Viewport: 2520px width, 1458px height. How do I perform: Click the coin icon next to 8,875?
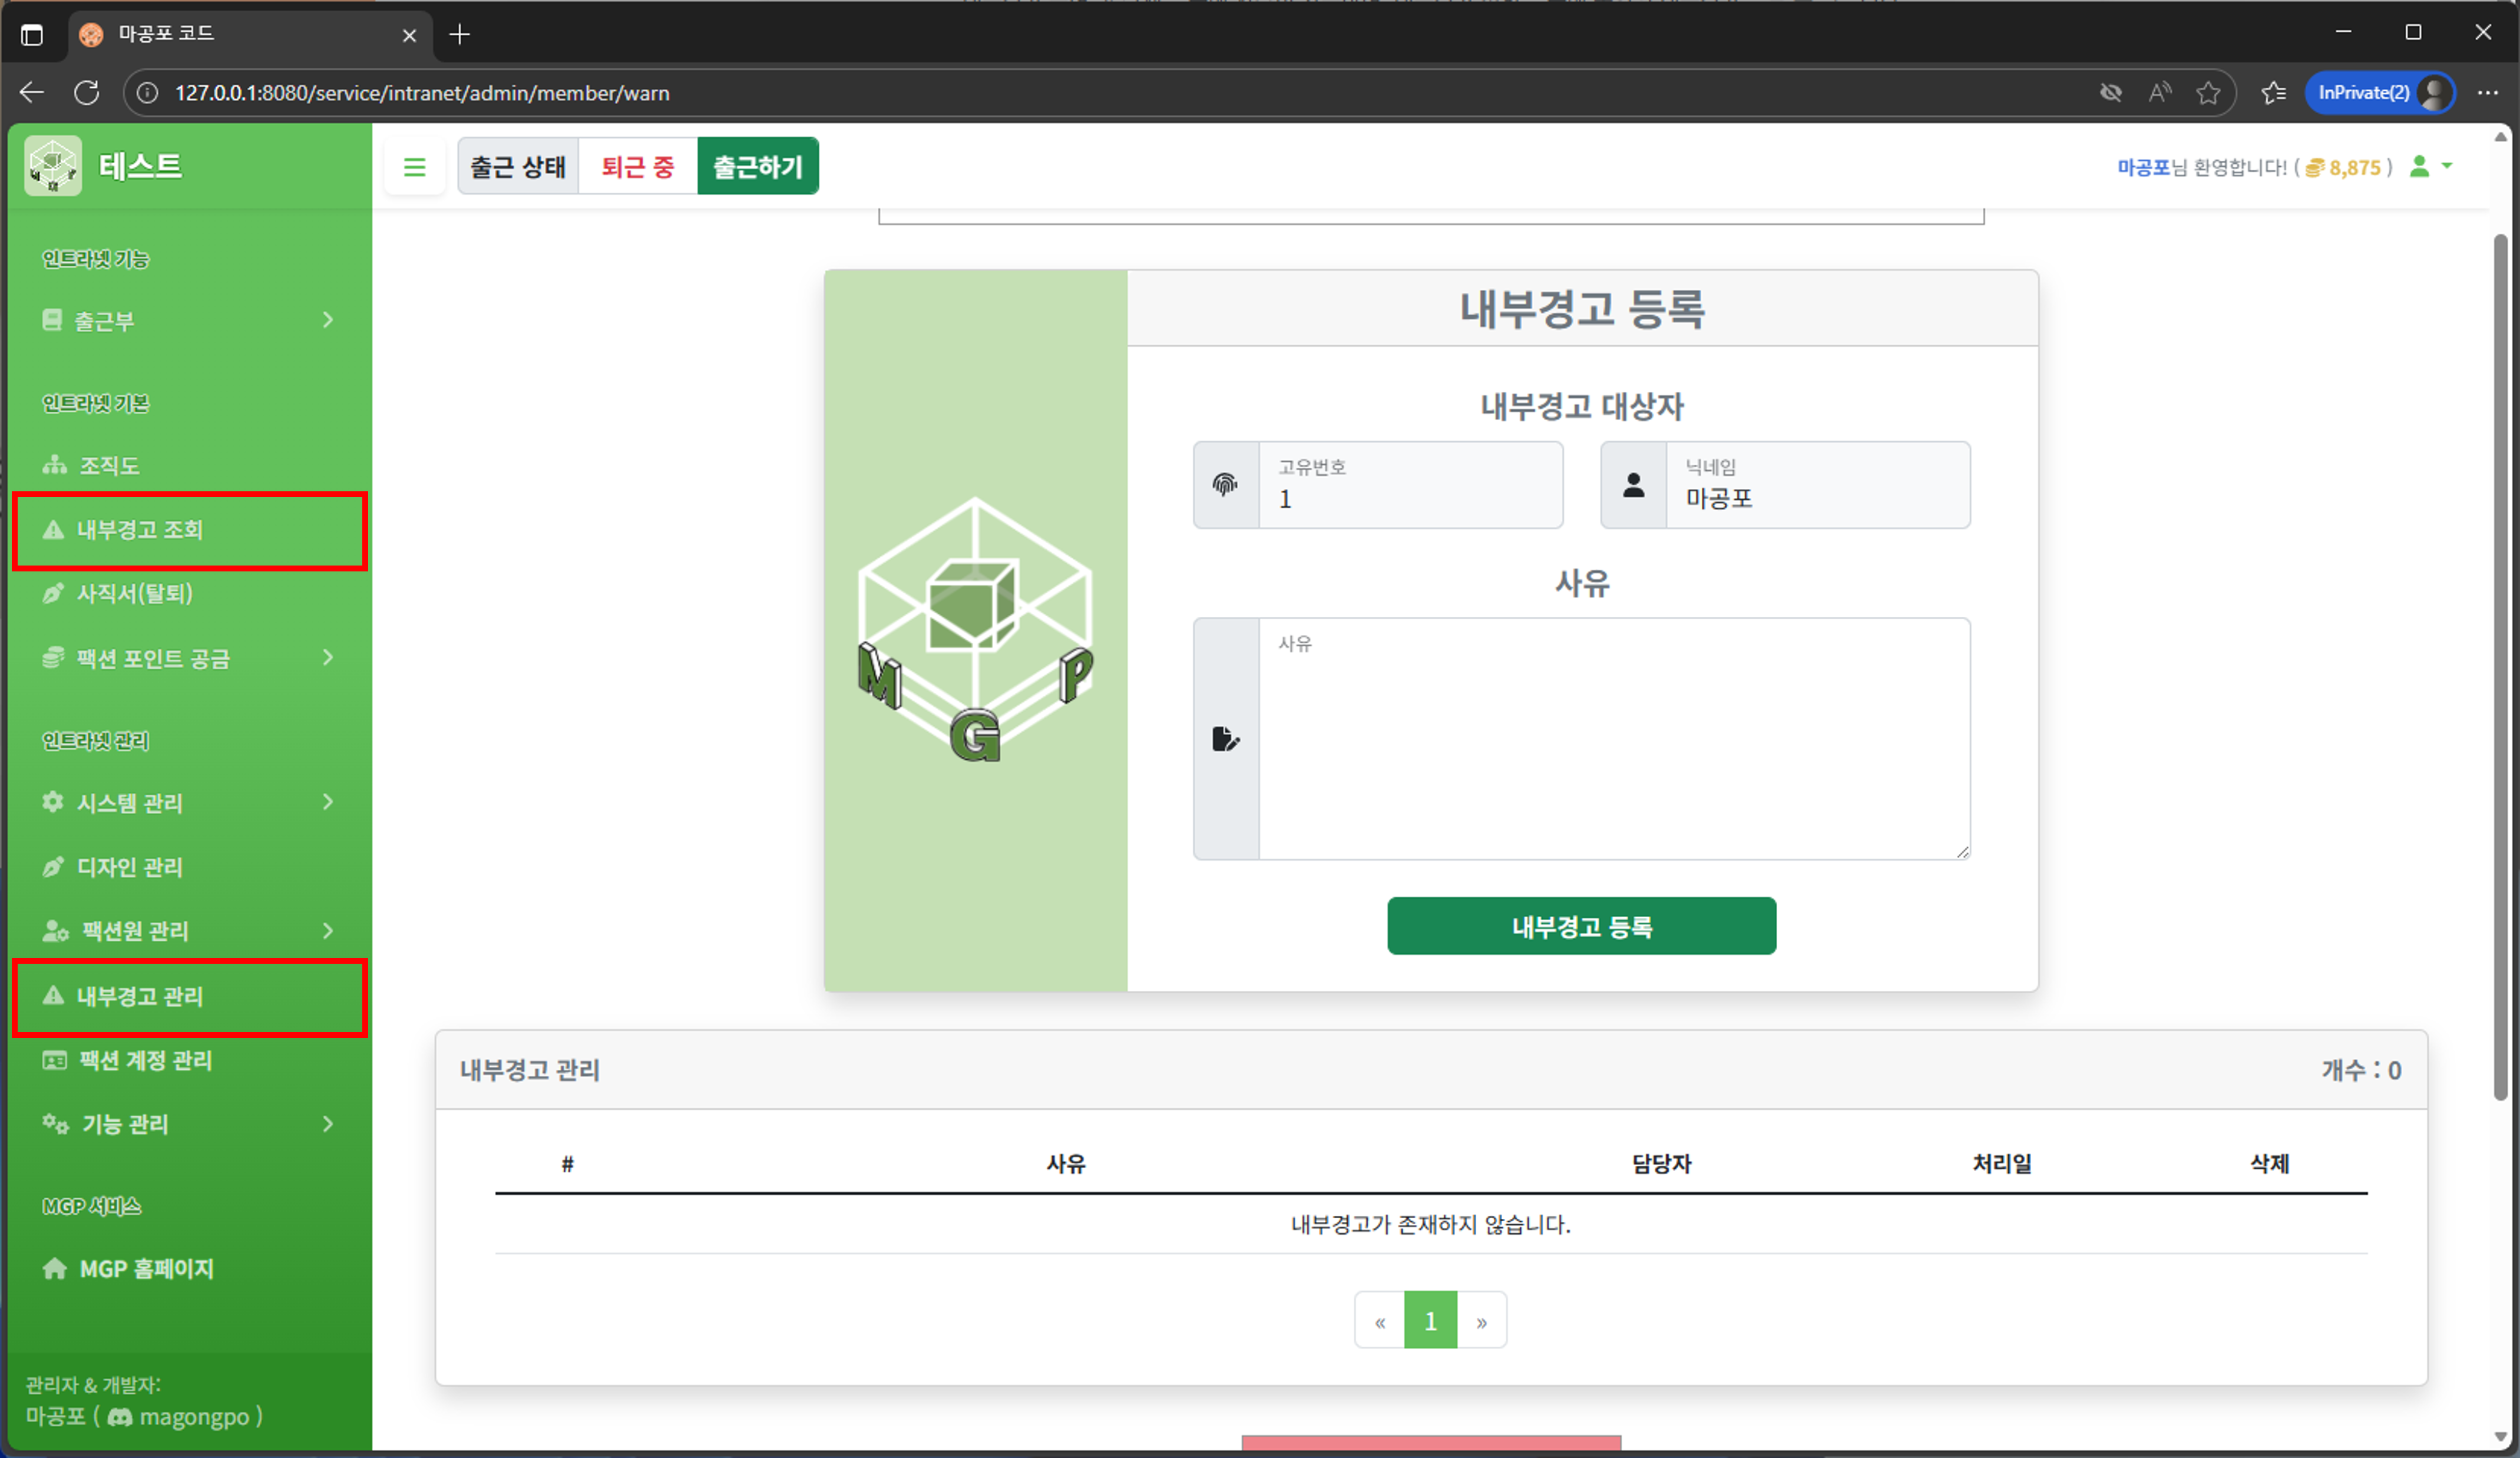2315,167
